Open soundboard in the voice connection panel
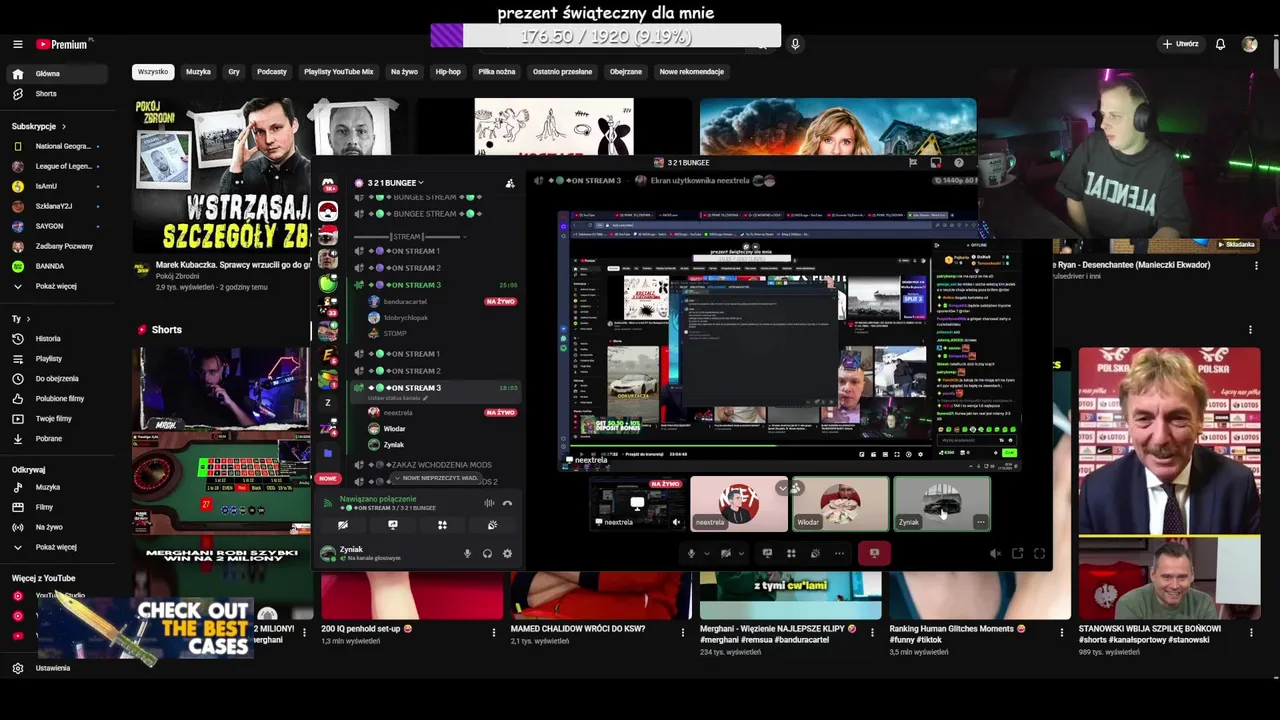The height and width of the screenshot is (720, 1280). 492,525
